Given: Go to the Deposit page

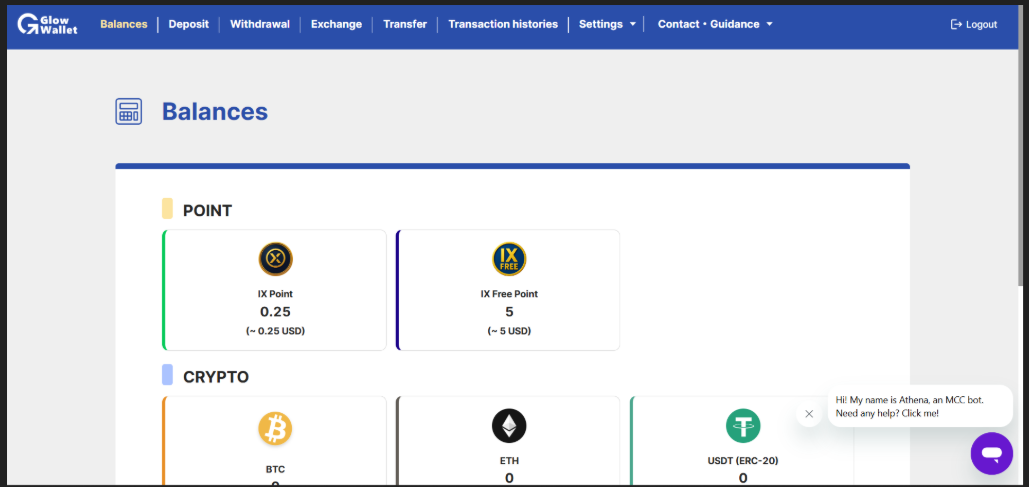Looking at the screenshot, I should [x=188, y=24].
